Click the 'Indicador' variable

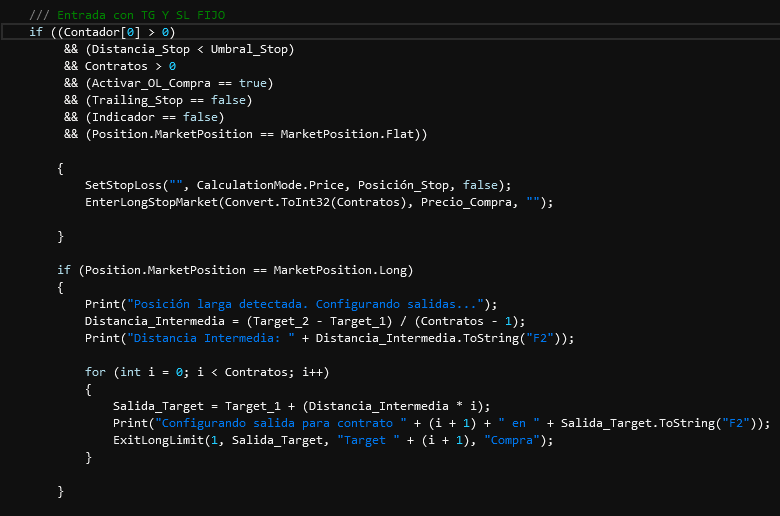tap(123, 117)
